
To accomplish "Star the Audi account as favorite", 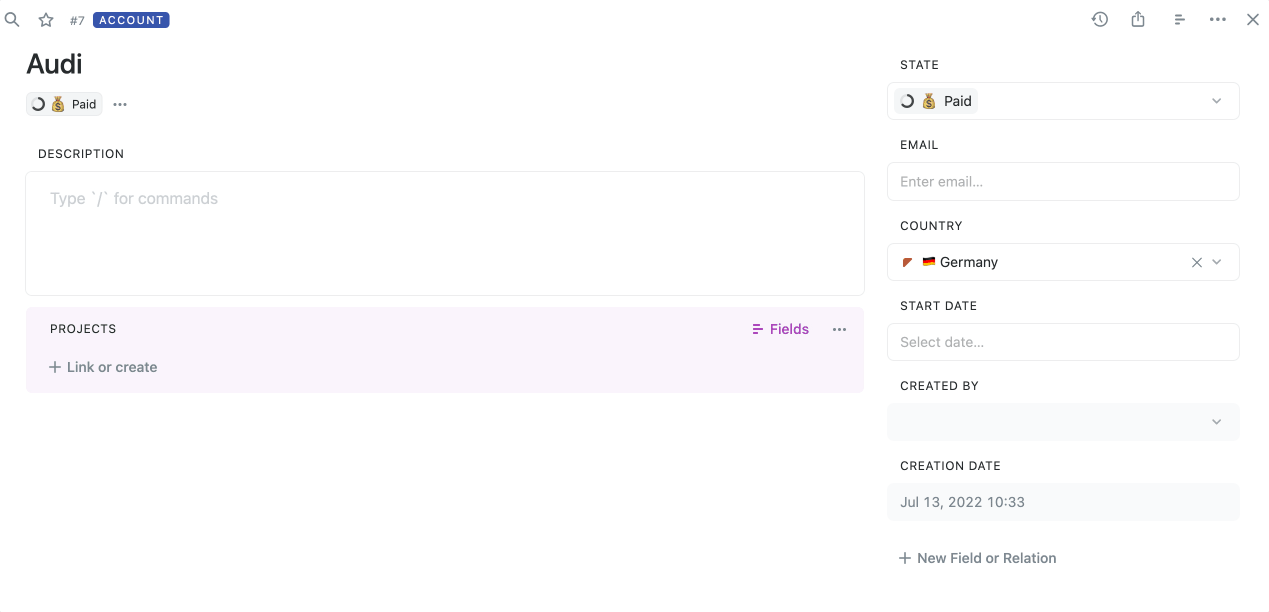I will pos(46,20).
